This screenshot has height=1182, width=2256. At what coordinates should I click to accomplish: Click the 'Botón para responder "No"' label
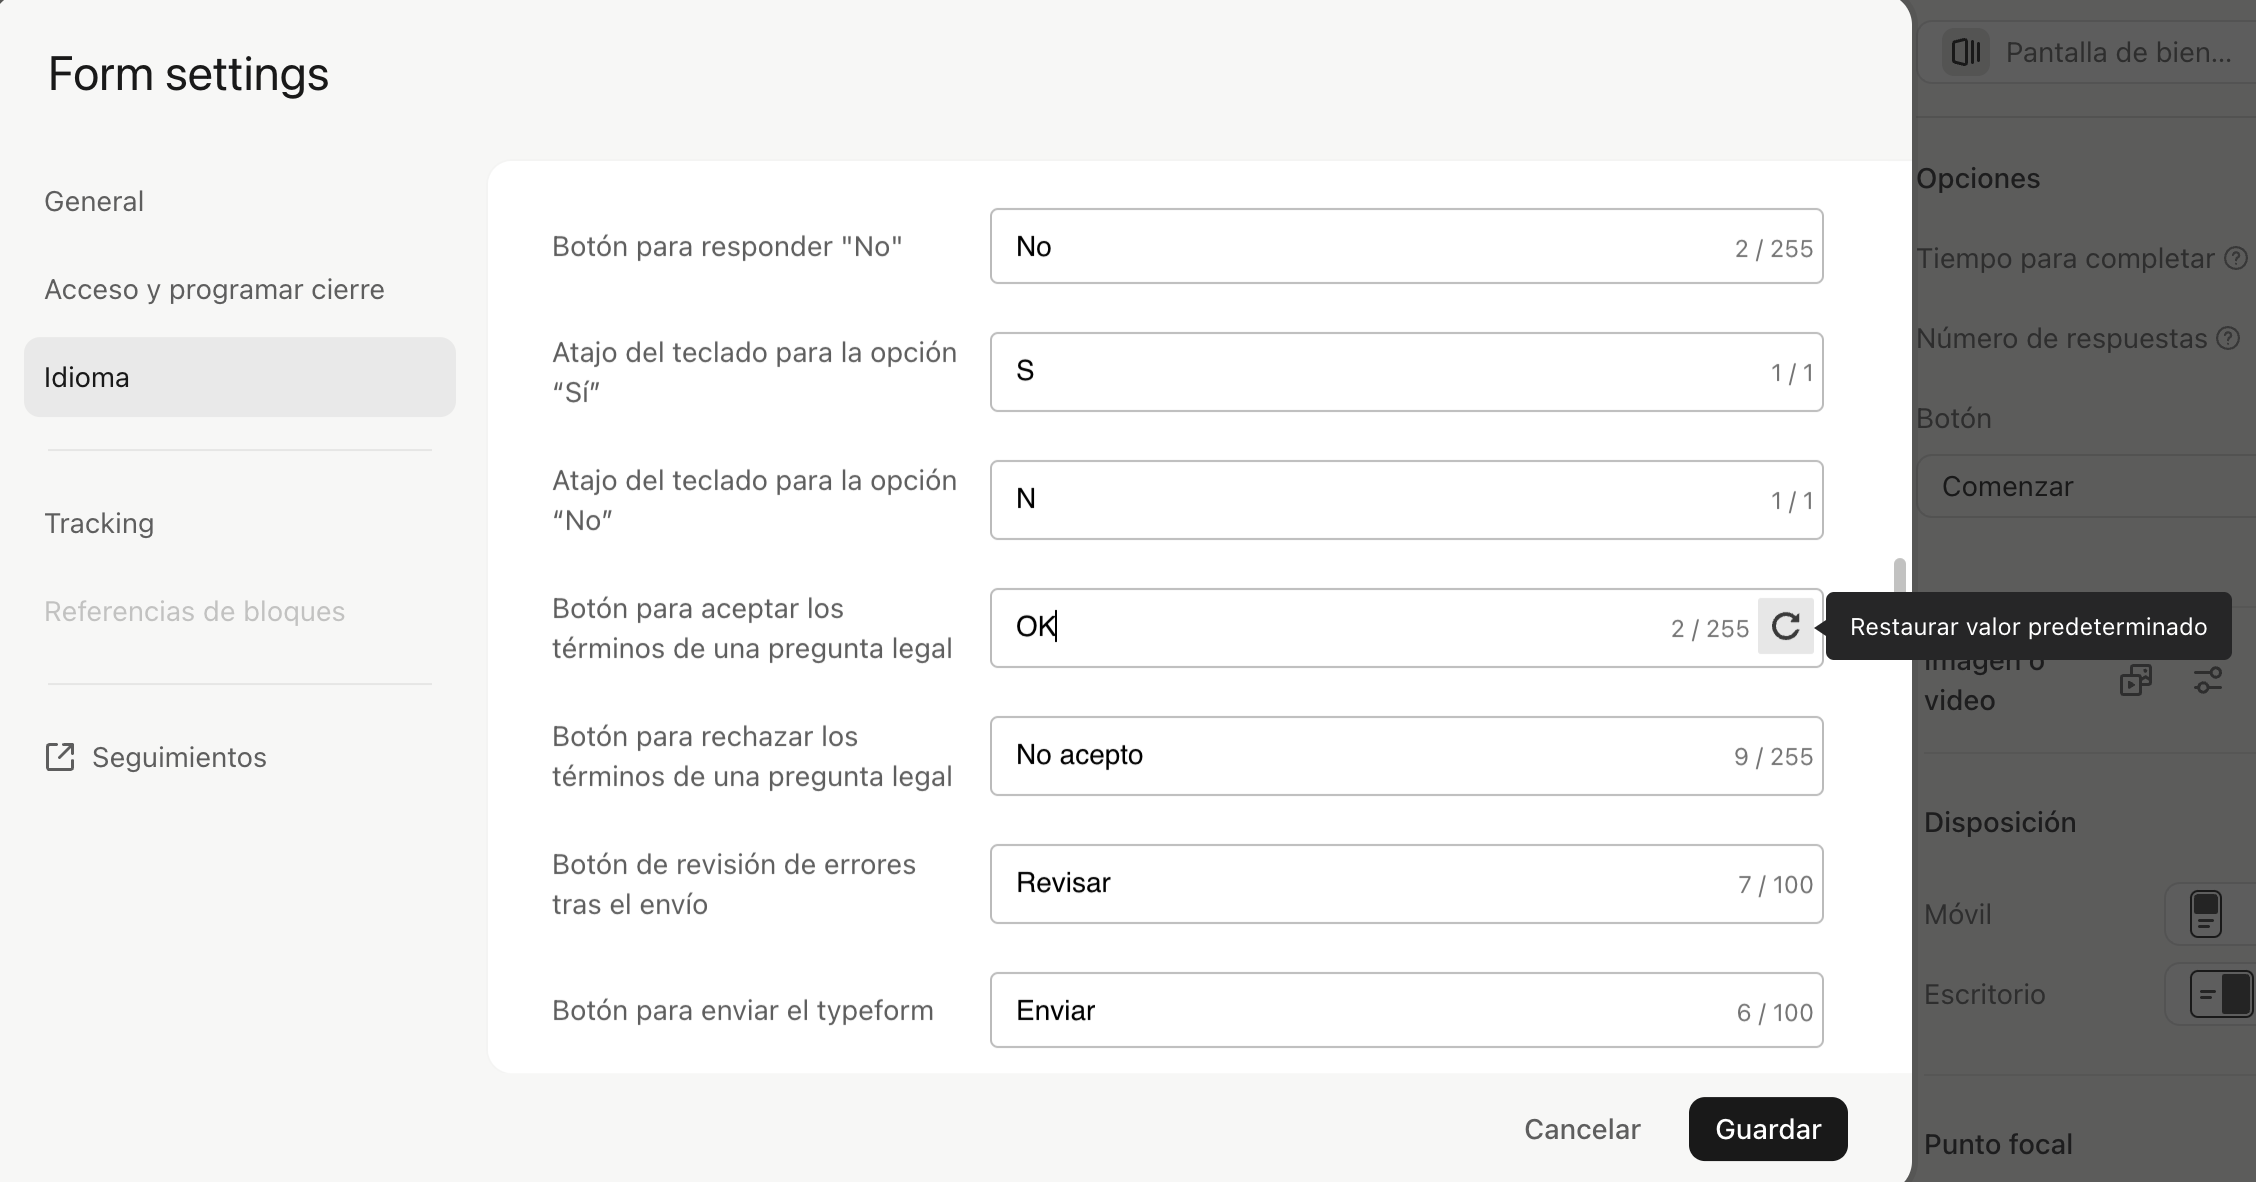pos(727,246)
